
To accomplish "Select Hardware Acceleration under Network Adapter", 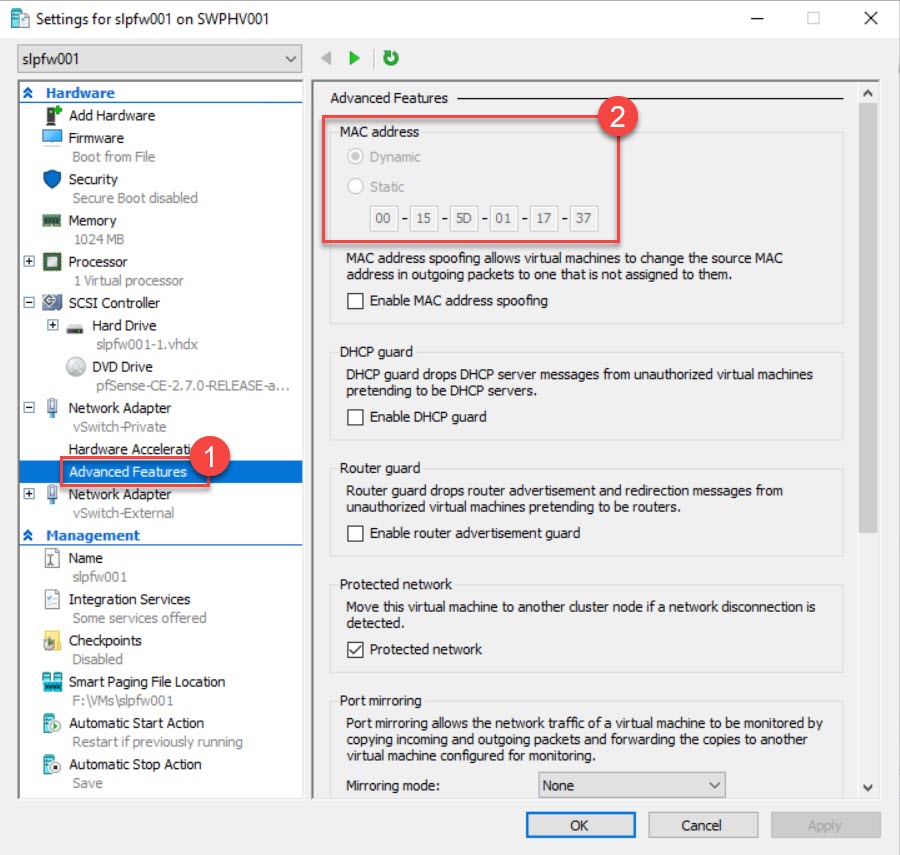I will click(x=126, y=449).
